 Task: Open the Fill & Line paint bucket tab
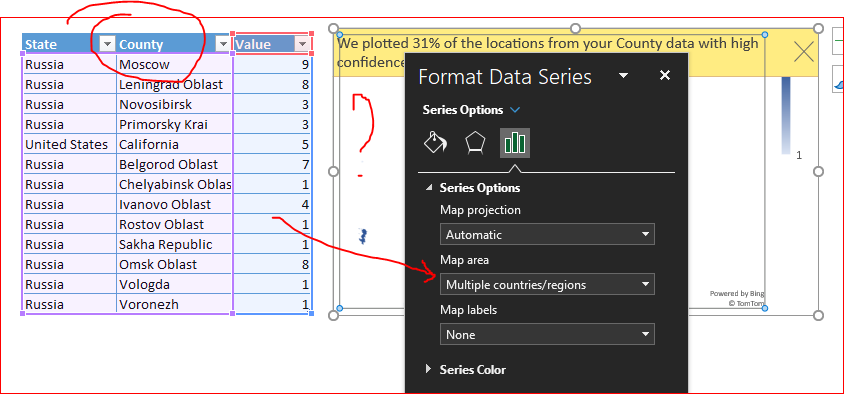point(436,143)
